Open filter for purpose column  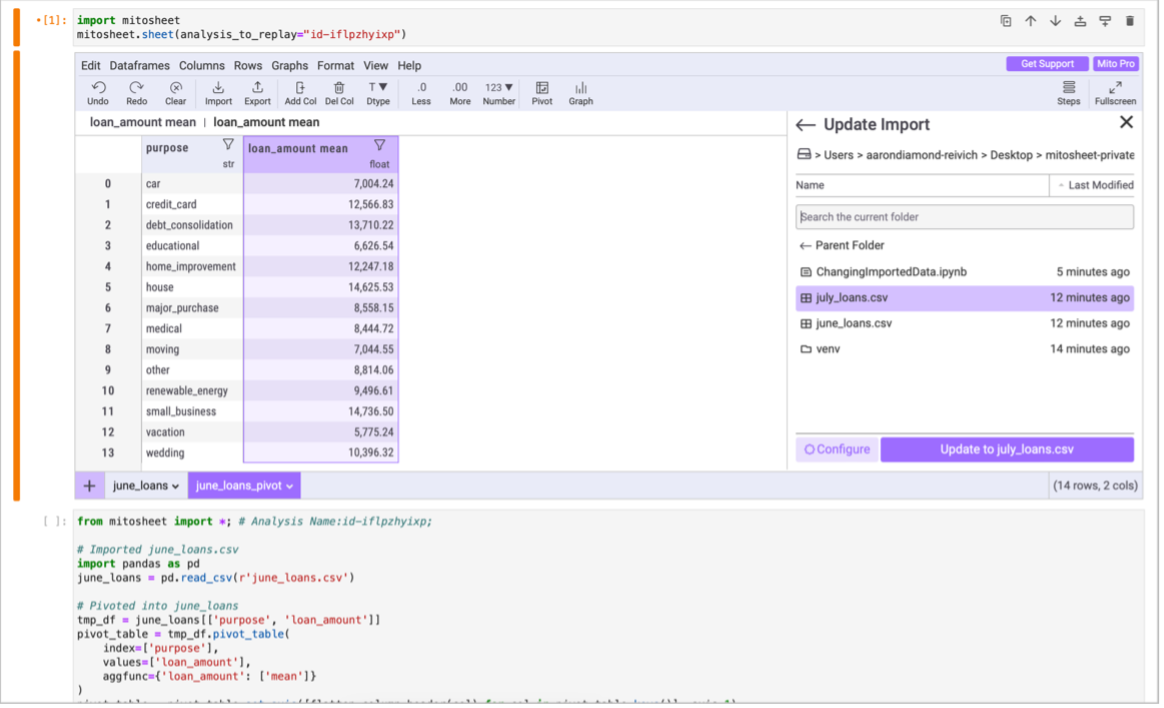point(228,146)
